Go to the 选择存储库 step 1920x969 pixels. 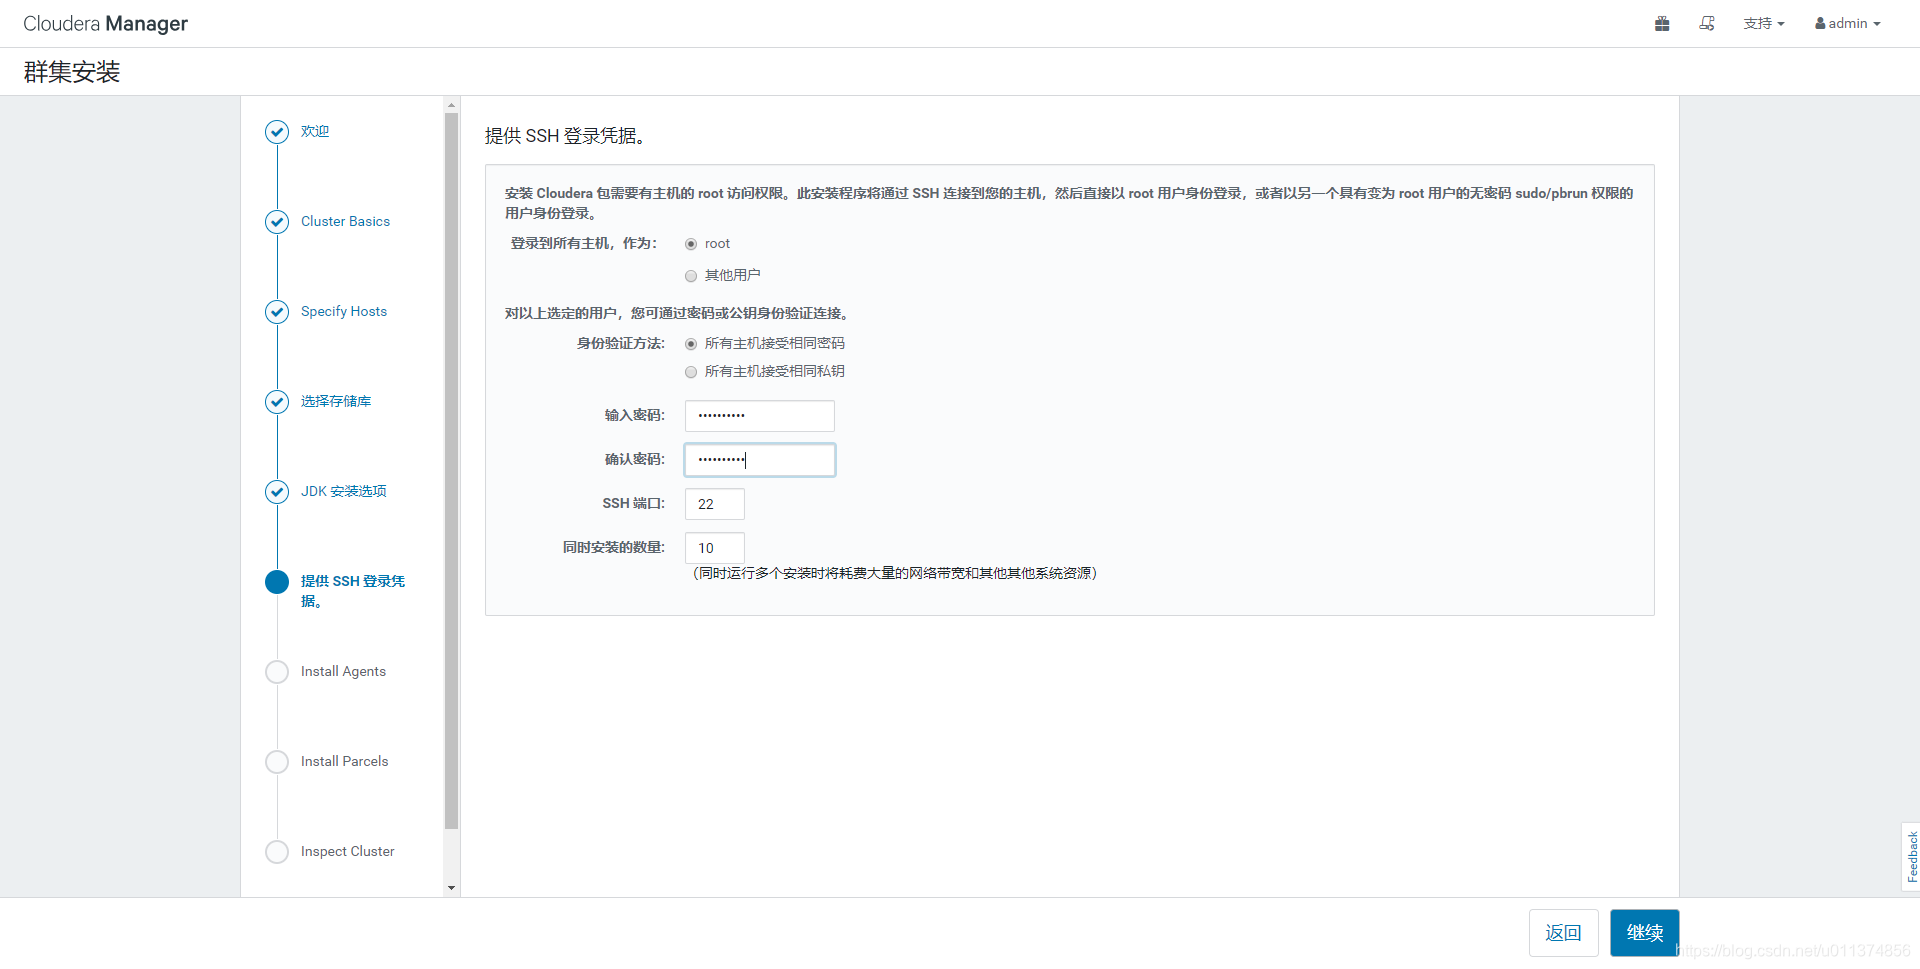coord(336,401)
